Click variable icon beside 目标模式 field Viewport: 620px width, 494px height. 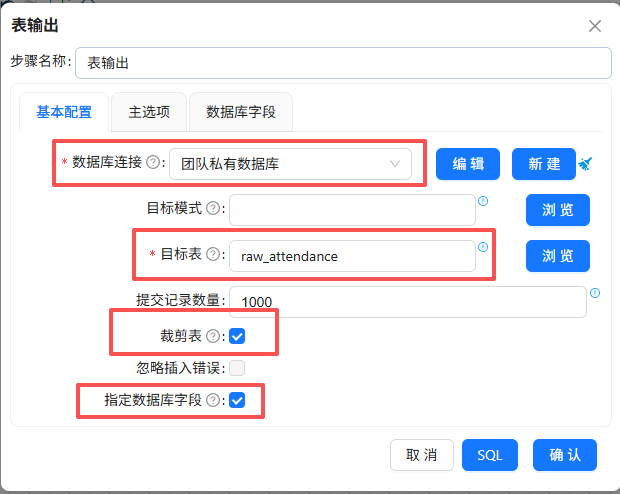(x=483, y=201)
